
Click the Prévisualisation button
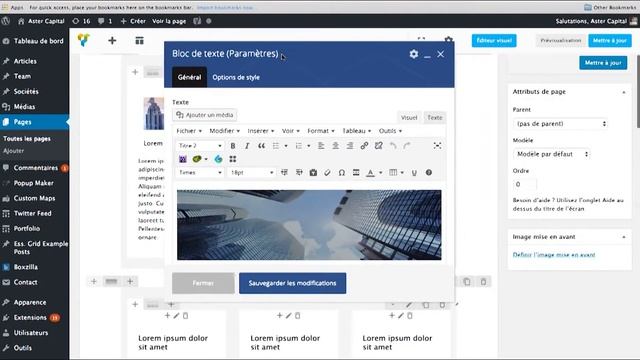click(x=560, y=40)
